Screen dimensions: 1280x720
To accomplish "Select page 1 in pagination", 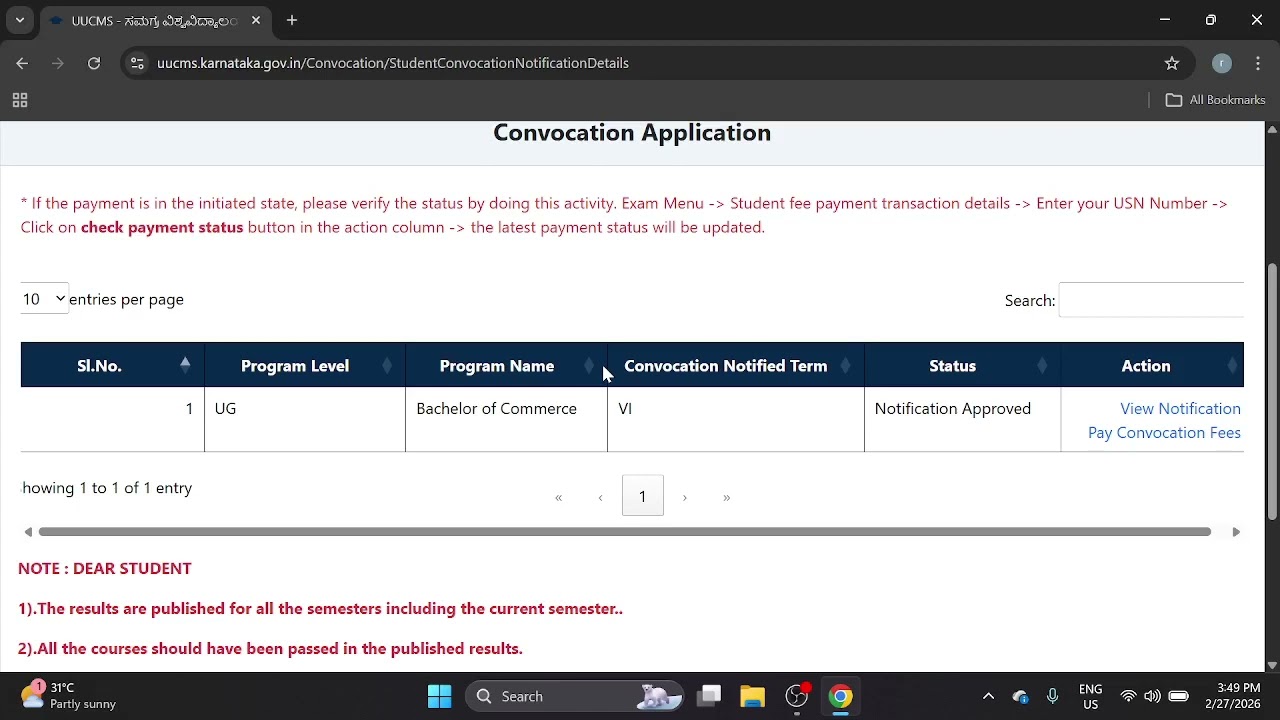I will click(643, 497).
